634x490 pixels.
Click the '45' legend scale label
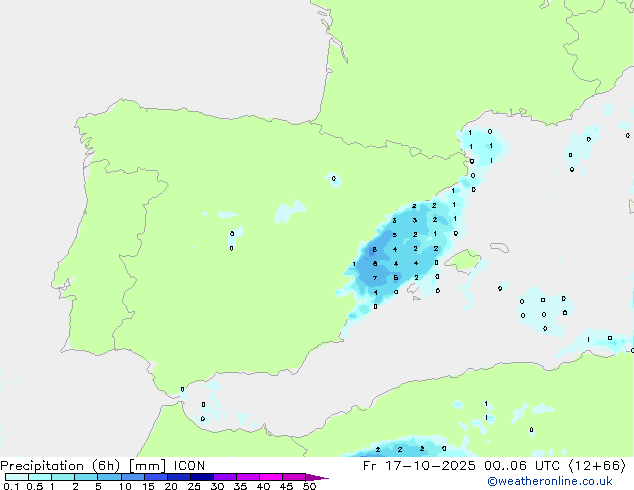pyautogui.click(x=286, y=486)
